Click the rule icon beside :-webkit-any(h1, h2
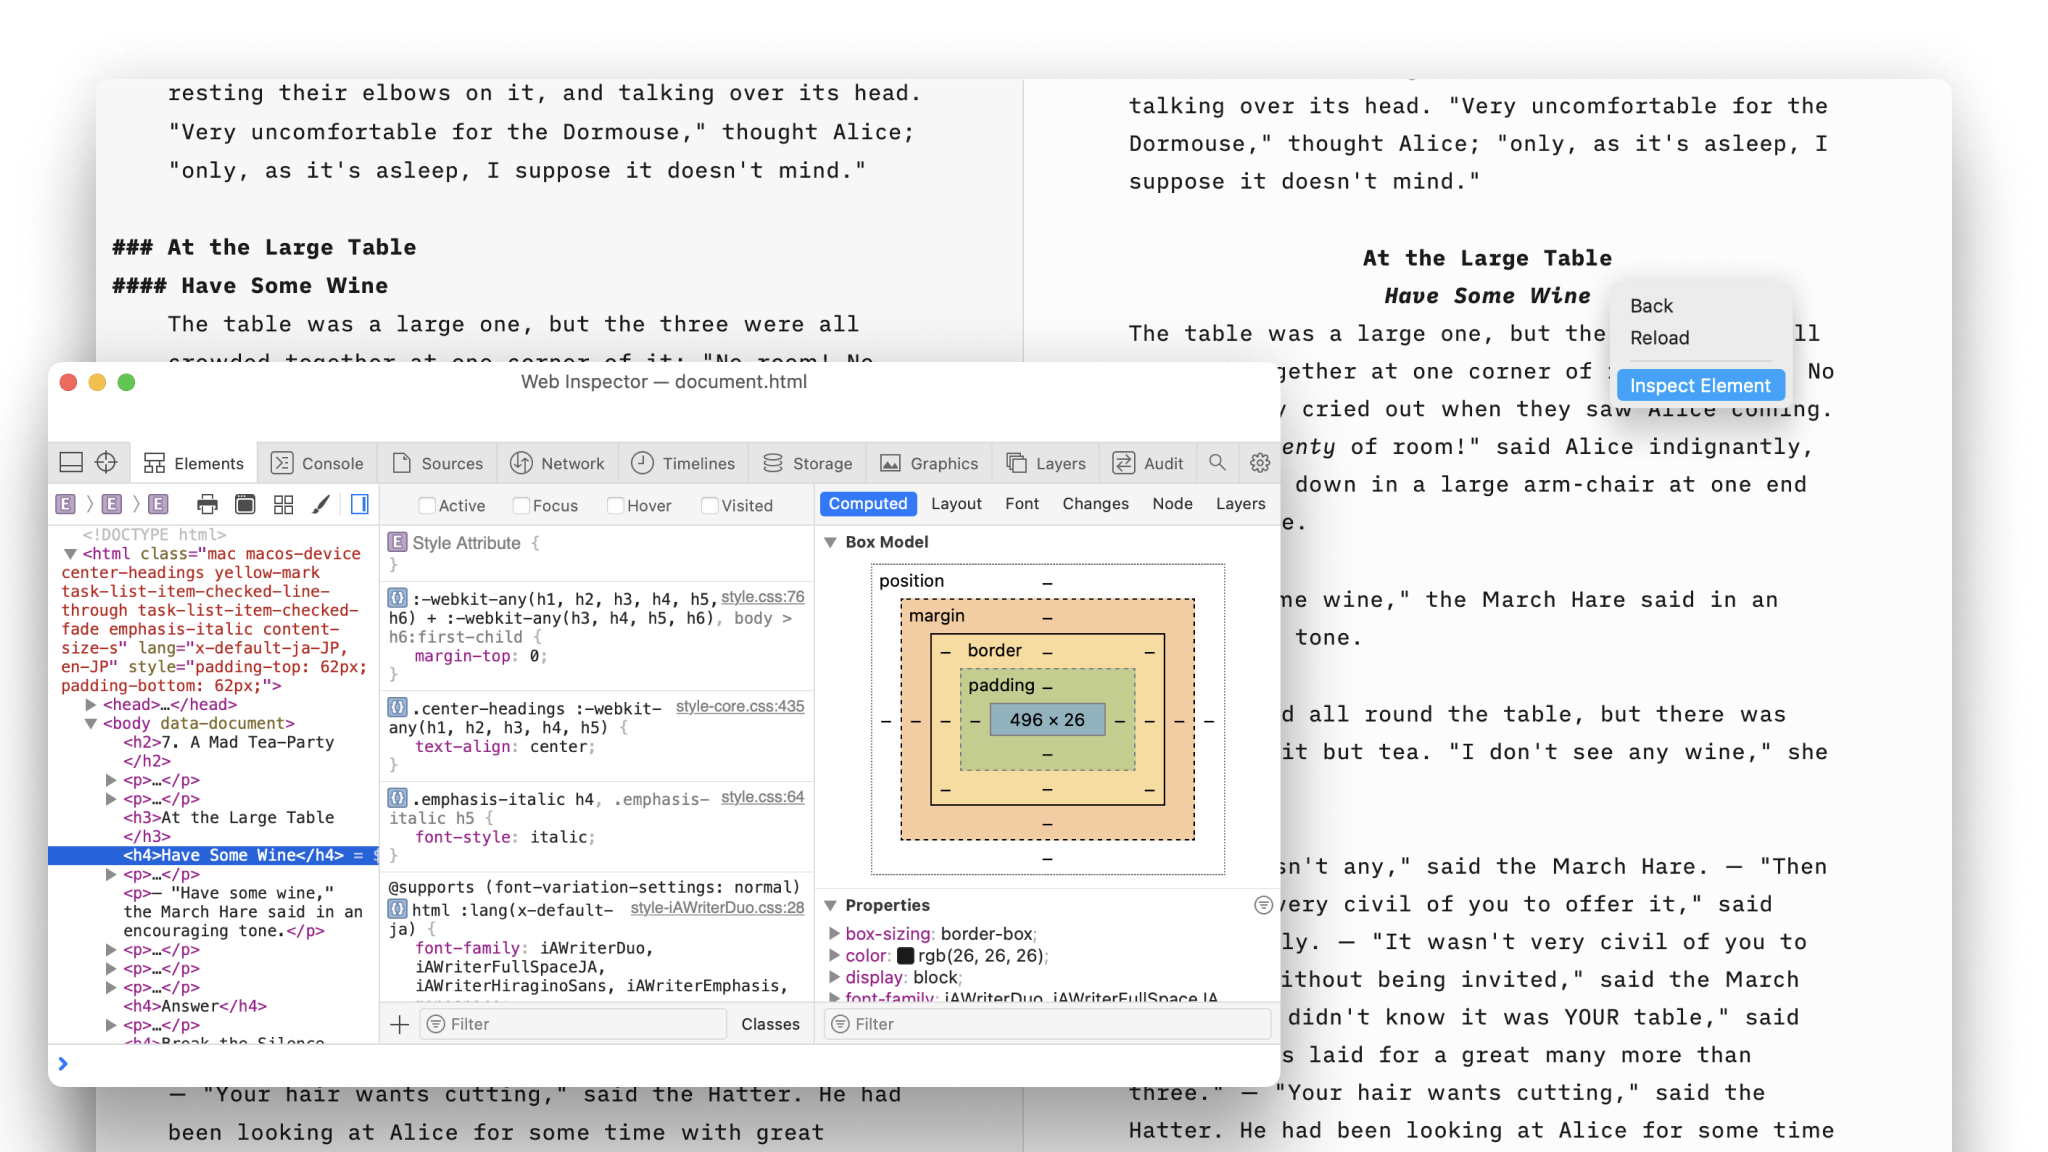The image size is (2048, 1152). (x=397, y=598)
